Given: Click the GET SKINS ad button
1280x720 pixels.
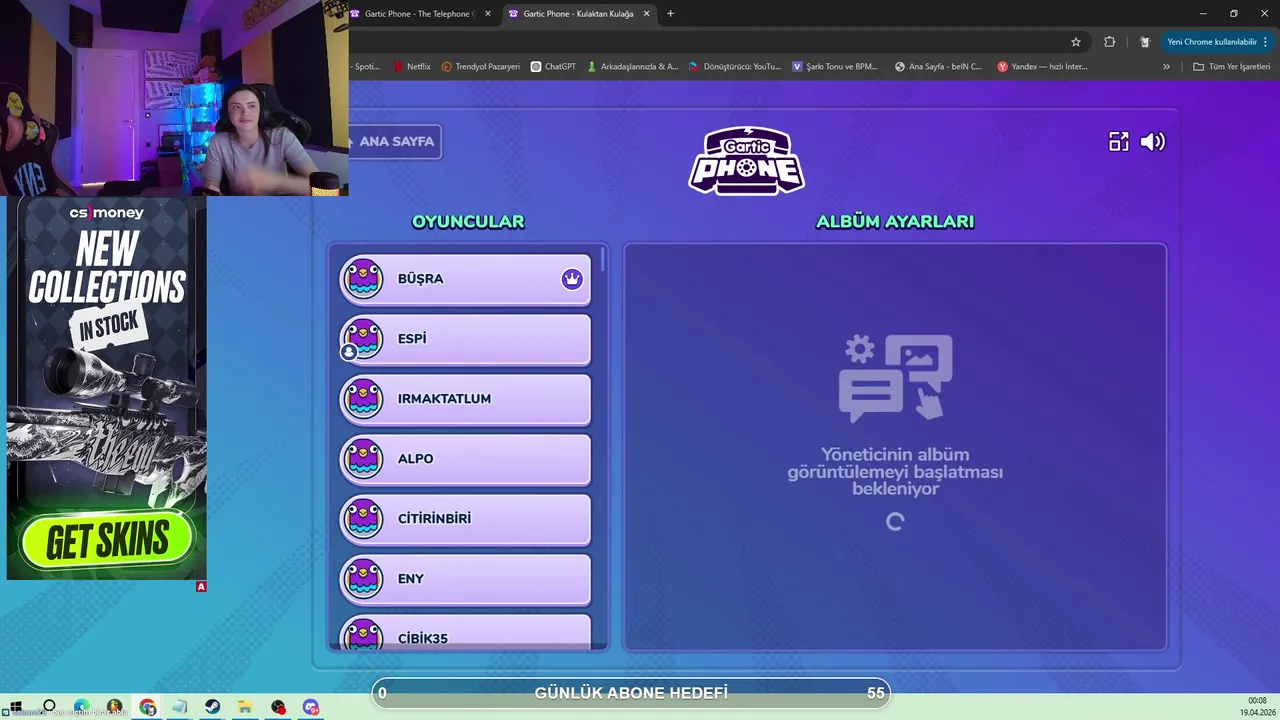Looking at the screenshot, I should 107,541.
